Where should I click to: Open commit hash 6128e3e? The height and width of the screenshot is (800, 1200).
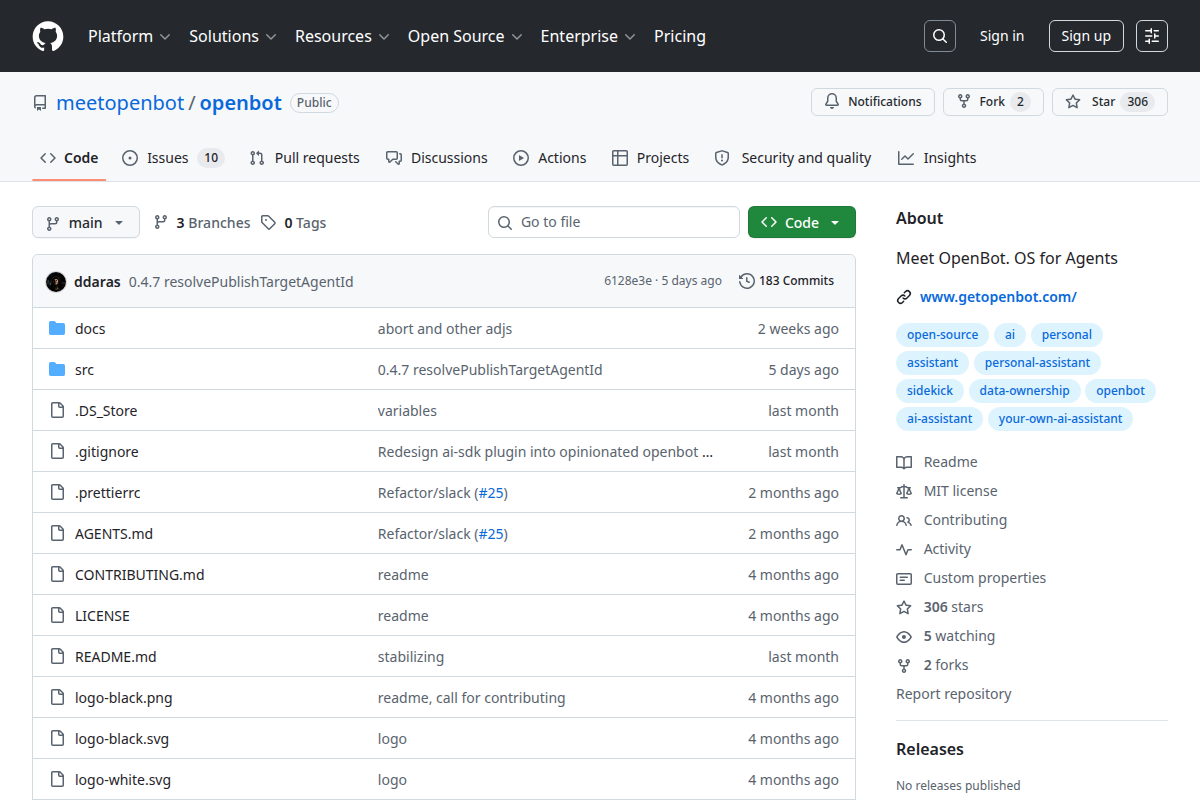click(628, 281)
